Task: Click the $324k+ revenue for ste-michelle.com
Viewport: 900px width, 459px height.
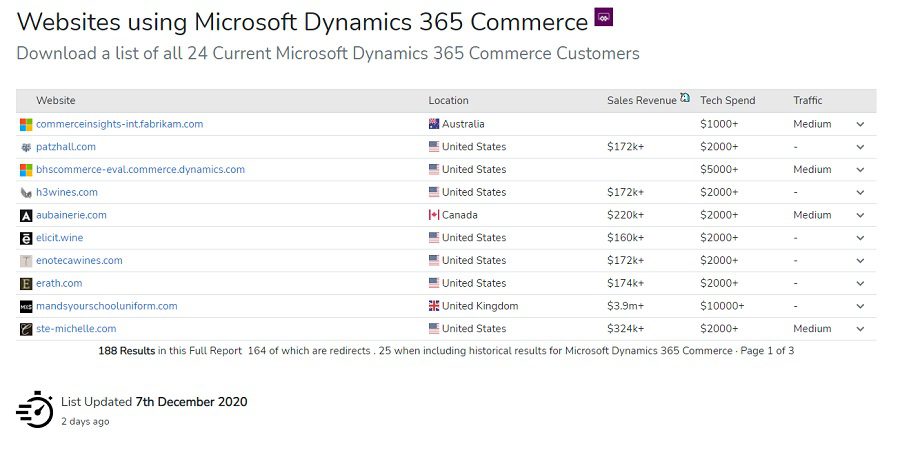Action: click(x=626, y=329)
